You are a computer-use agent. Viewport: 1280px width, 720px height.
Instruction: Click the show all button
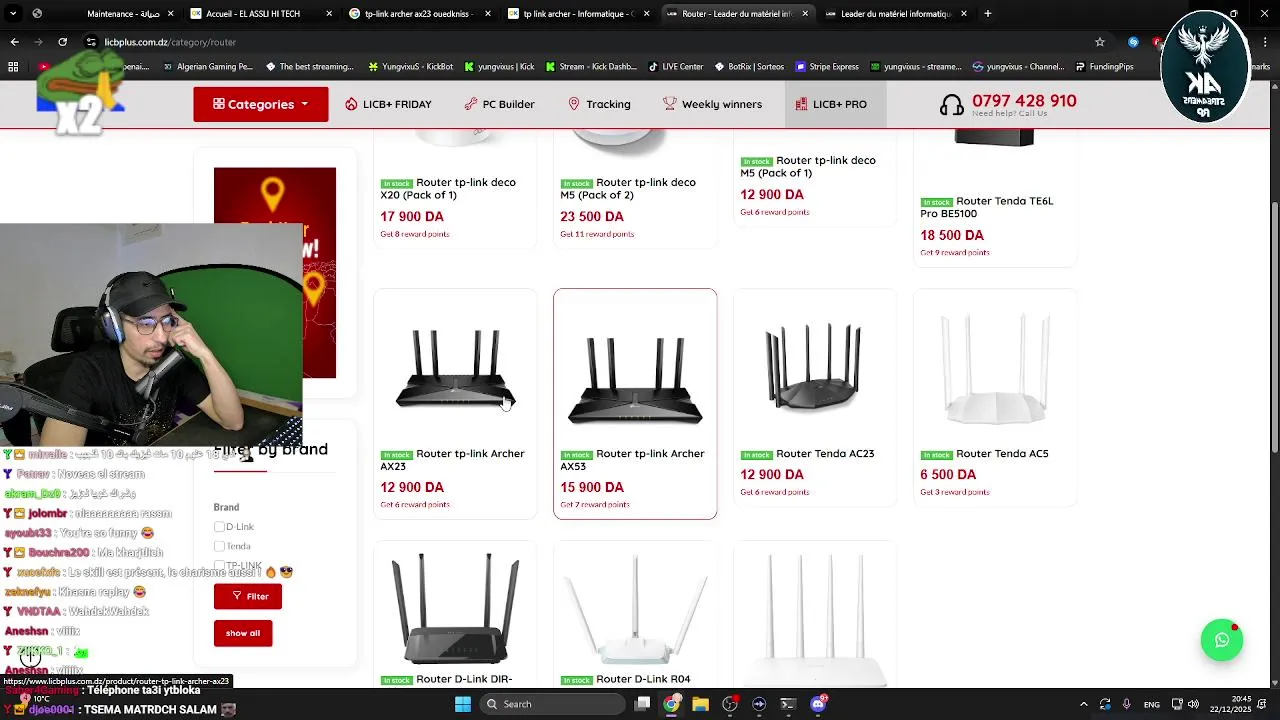[243, 633]
